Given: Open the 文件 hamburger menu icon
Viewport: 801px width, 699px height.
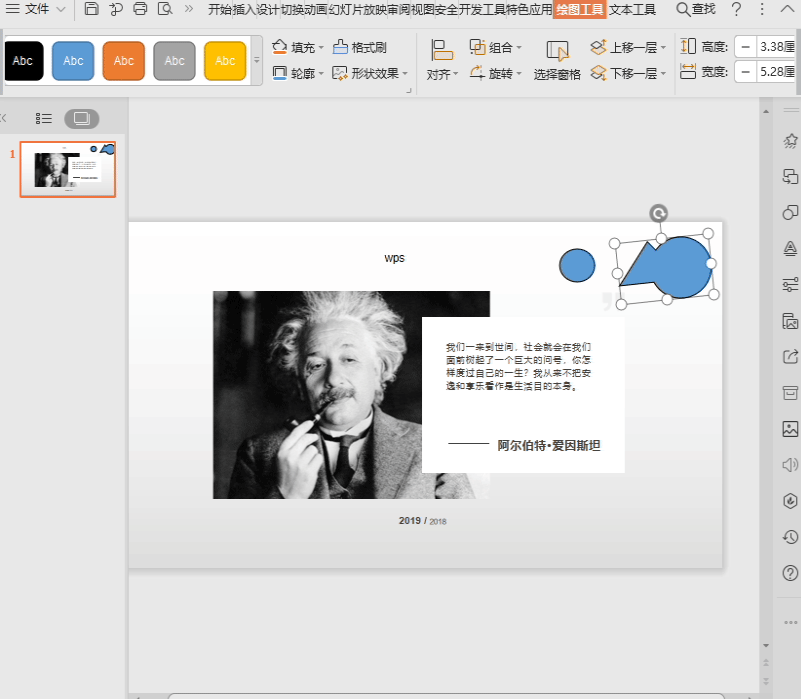Looking at the screenshot, I should (x=12, y=9).
